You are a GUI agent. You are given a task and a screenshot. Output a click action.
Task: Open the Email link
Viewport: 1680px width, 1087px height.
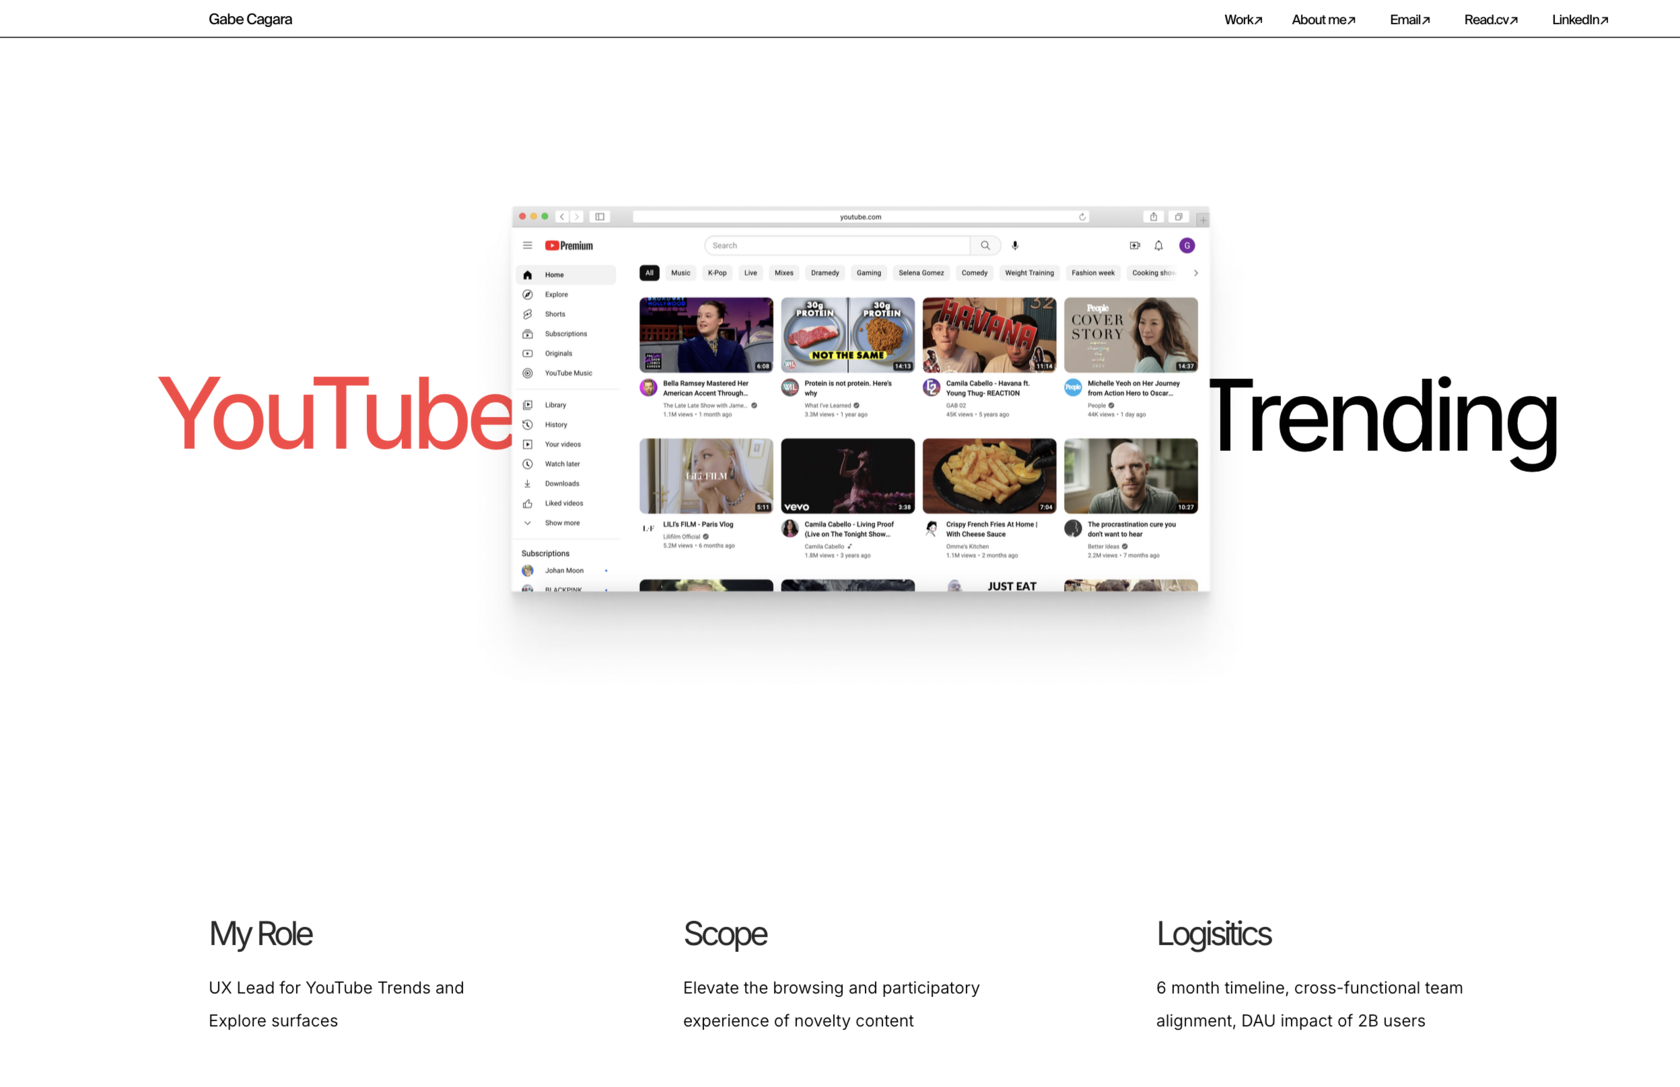pos(1410,19)
